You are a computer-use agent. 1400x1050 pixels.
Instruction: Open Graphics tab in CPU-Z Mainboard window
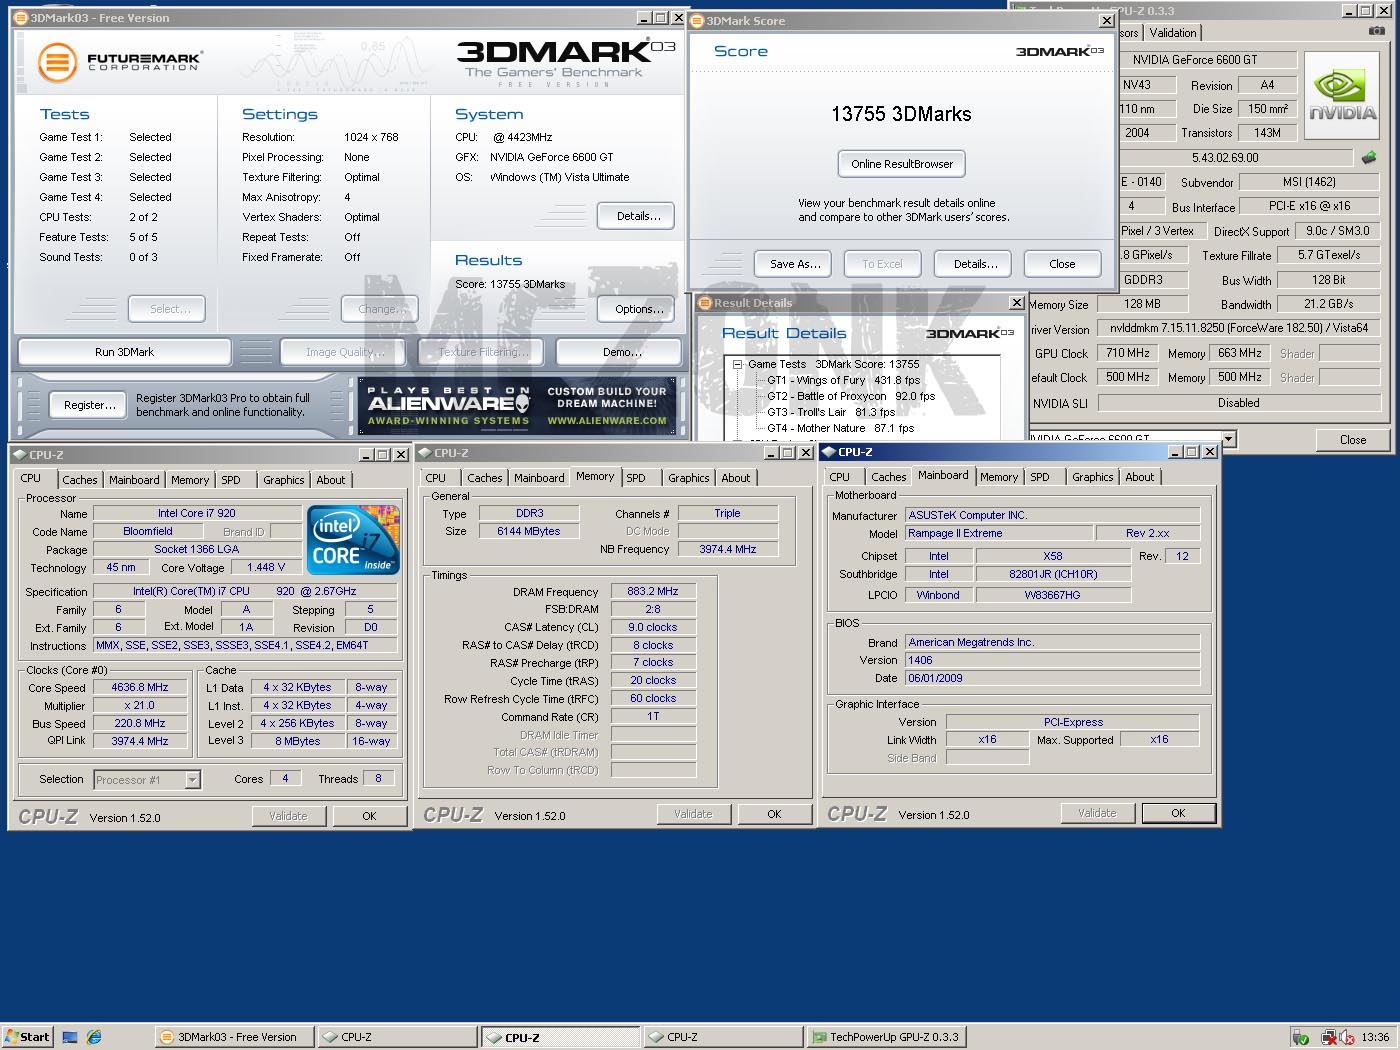point(1093,477)
